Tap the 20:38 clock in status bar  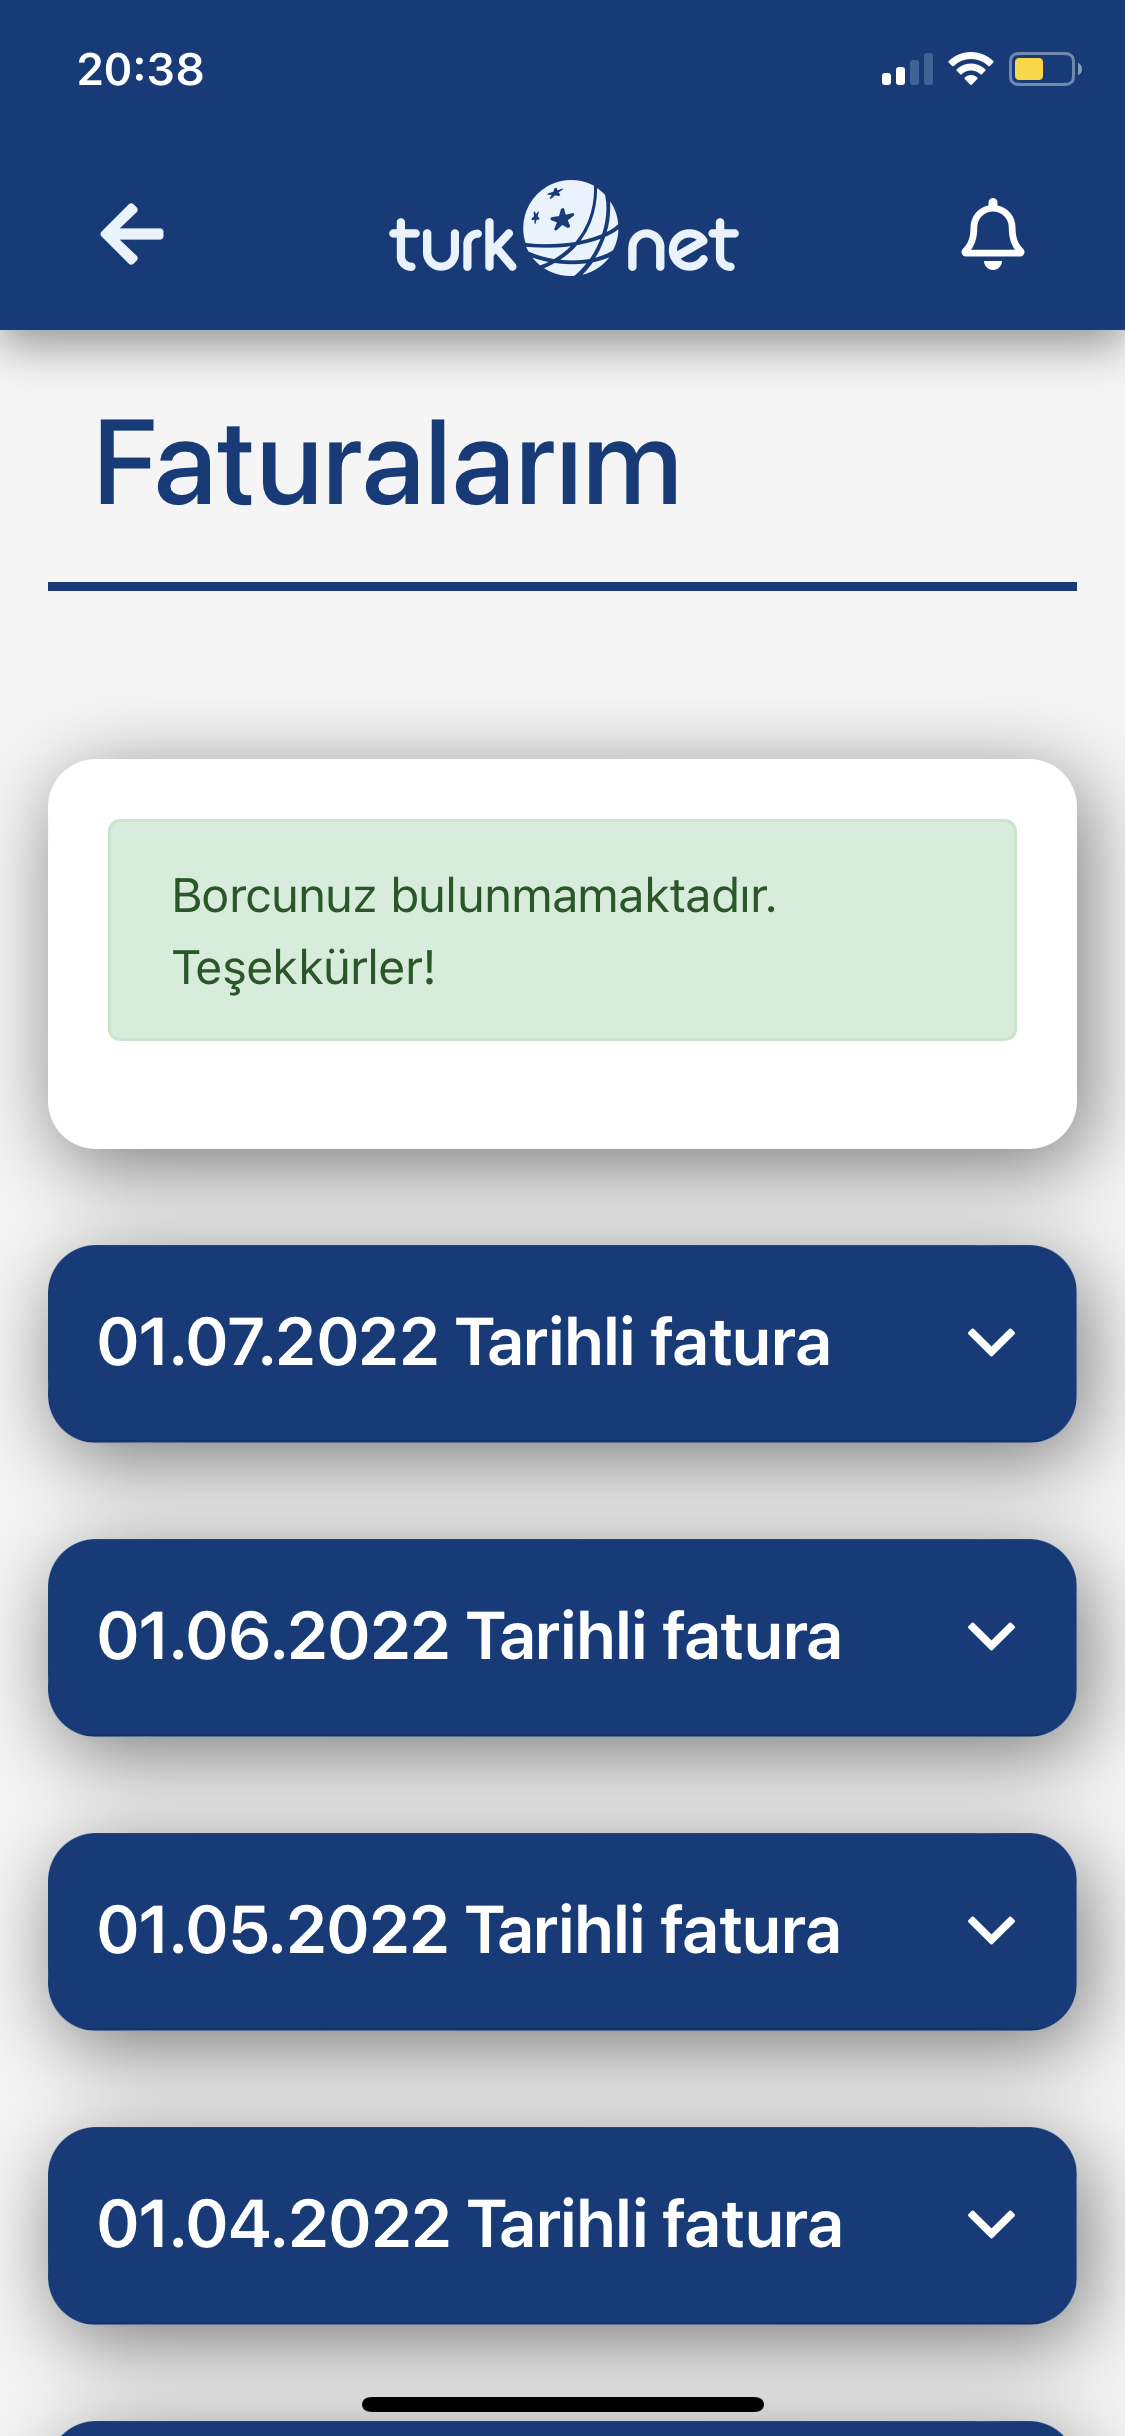(x=141, y=70)
